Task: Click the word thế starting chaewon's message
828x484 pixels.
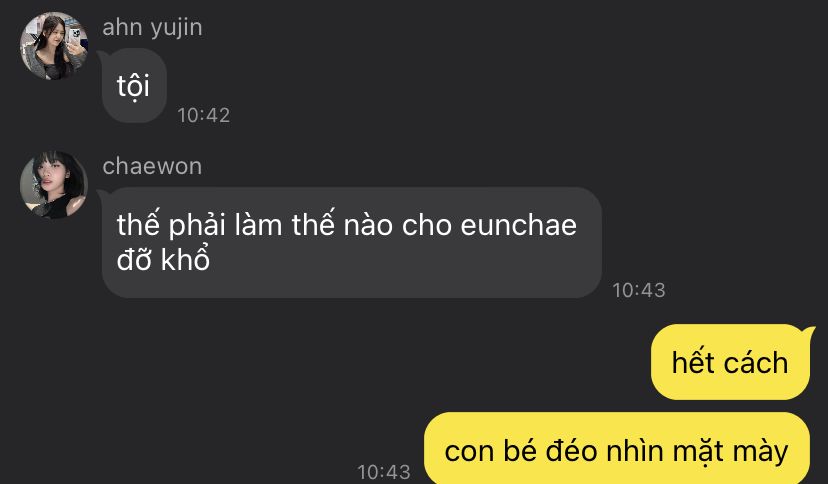Action: (x=135, y=224)
